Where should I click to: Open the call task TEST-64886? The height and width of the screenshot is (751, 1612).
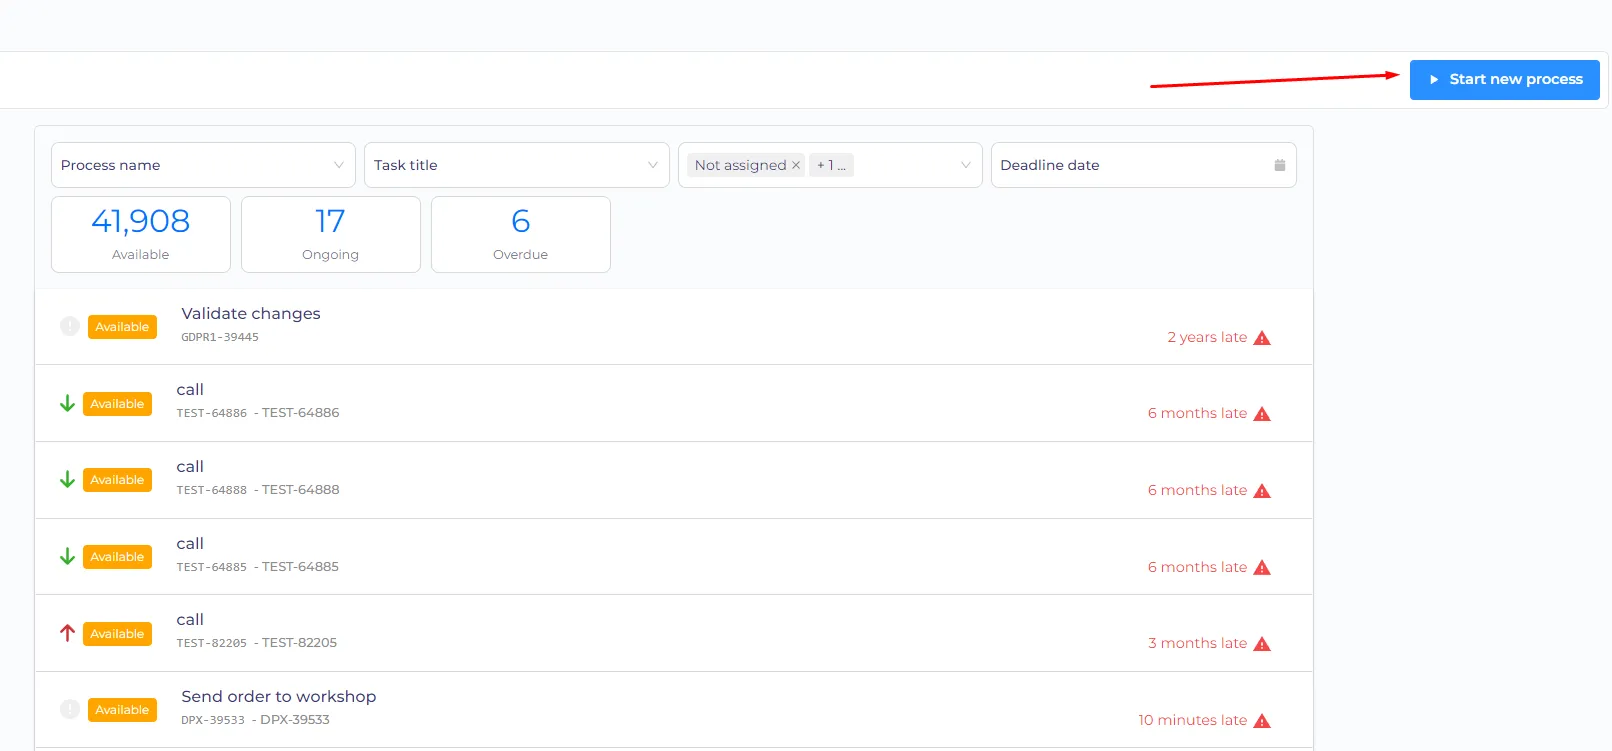pos(673,403)
